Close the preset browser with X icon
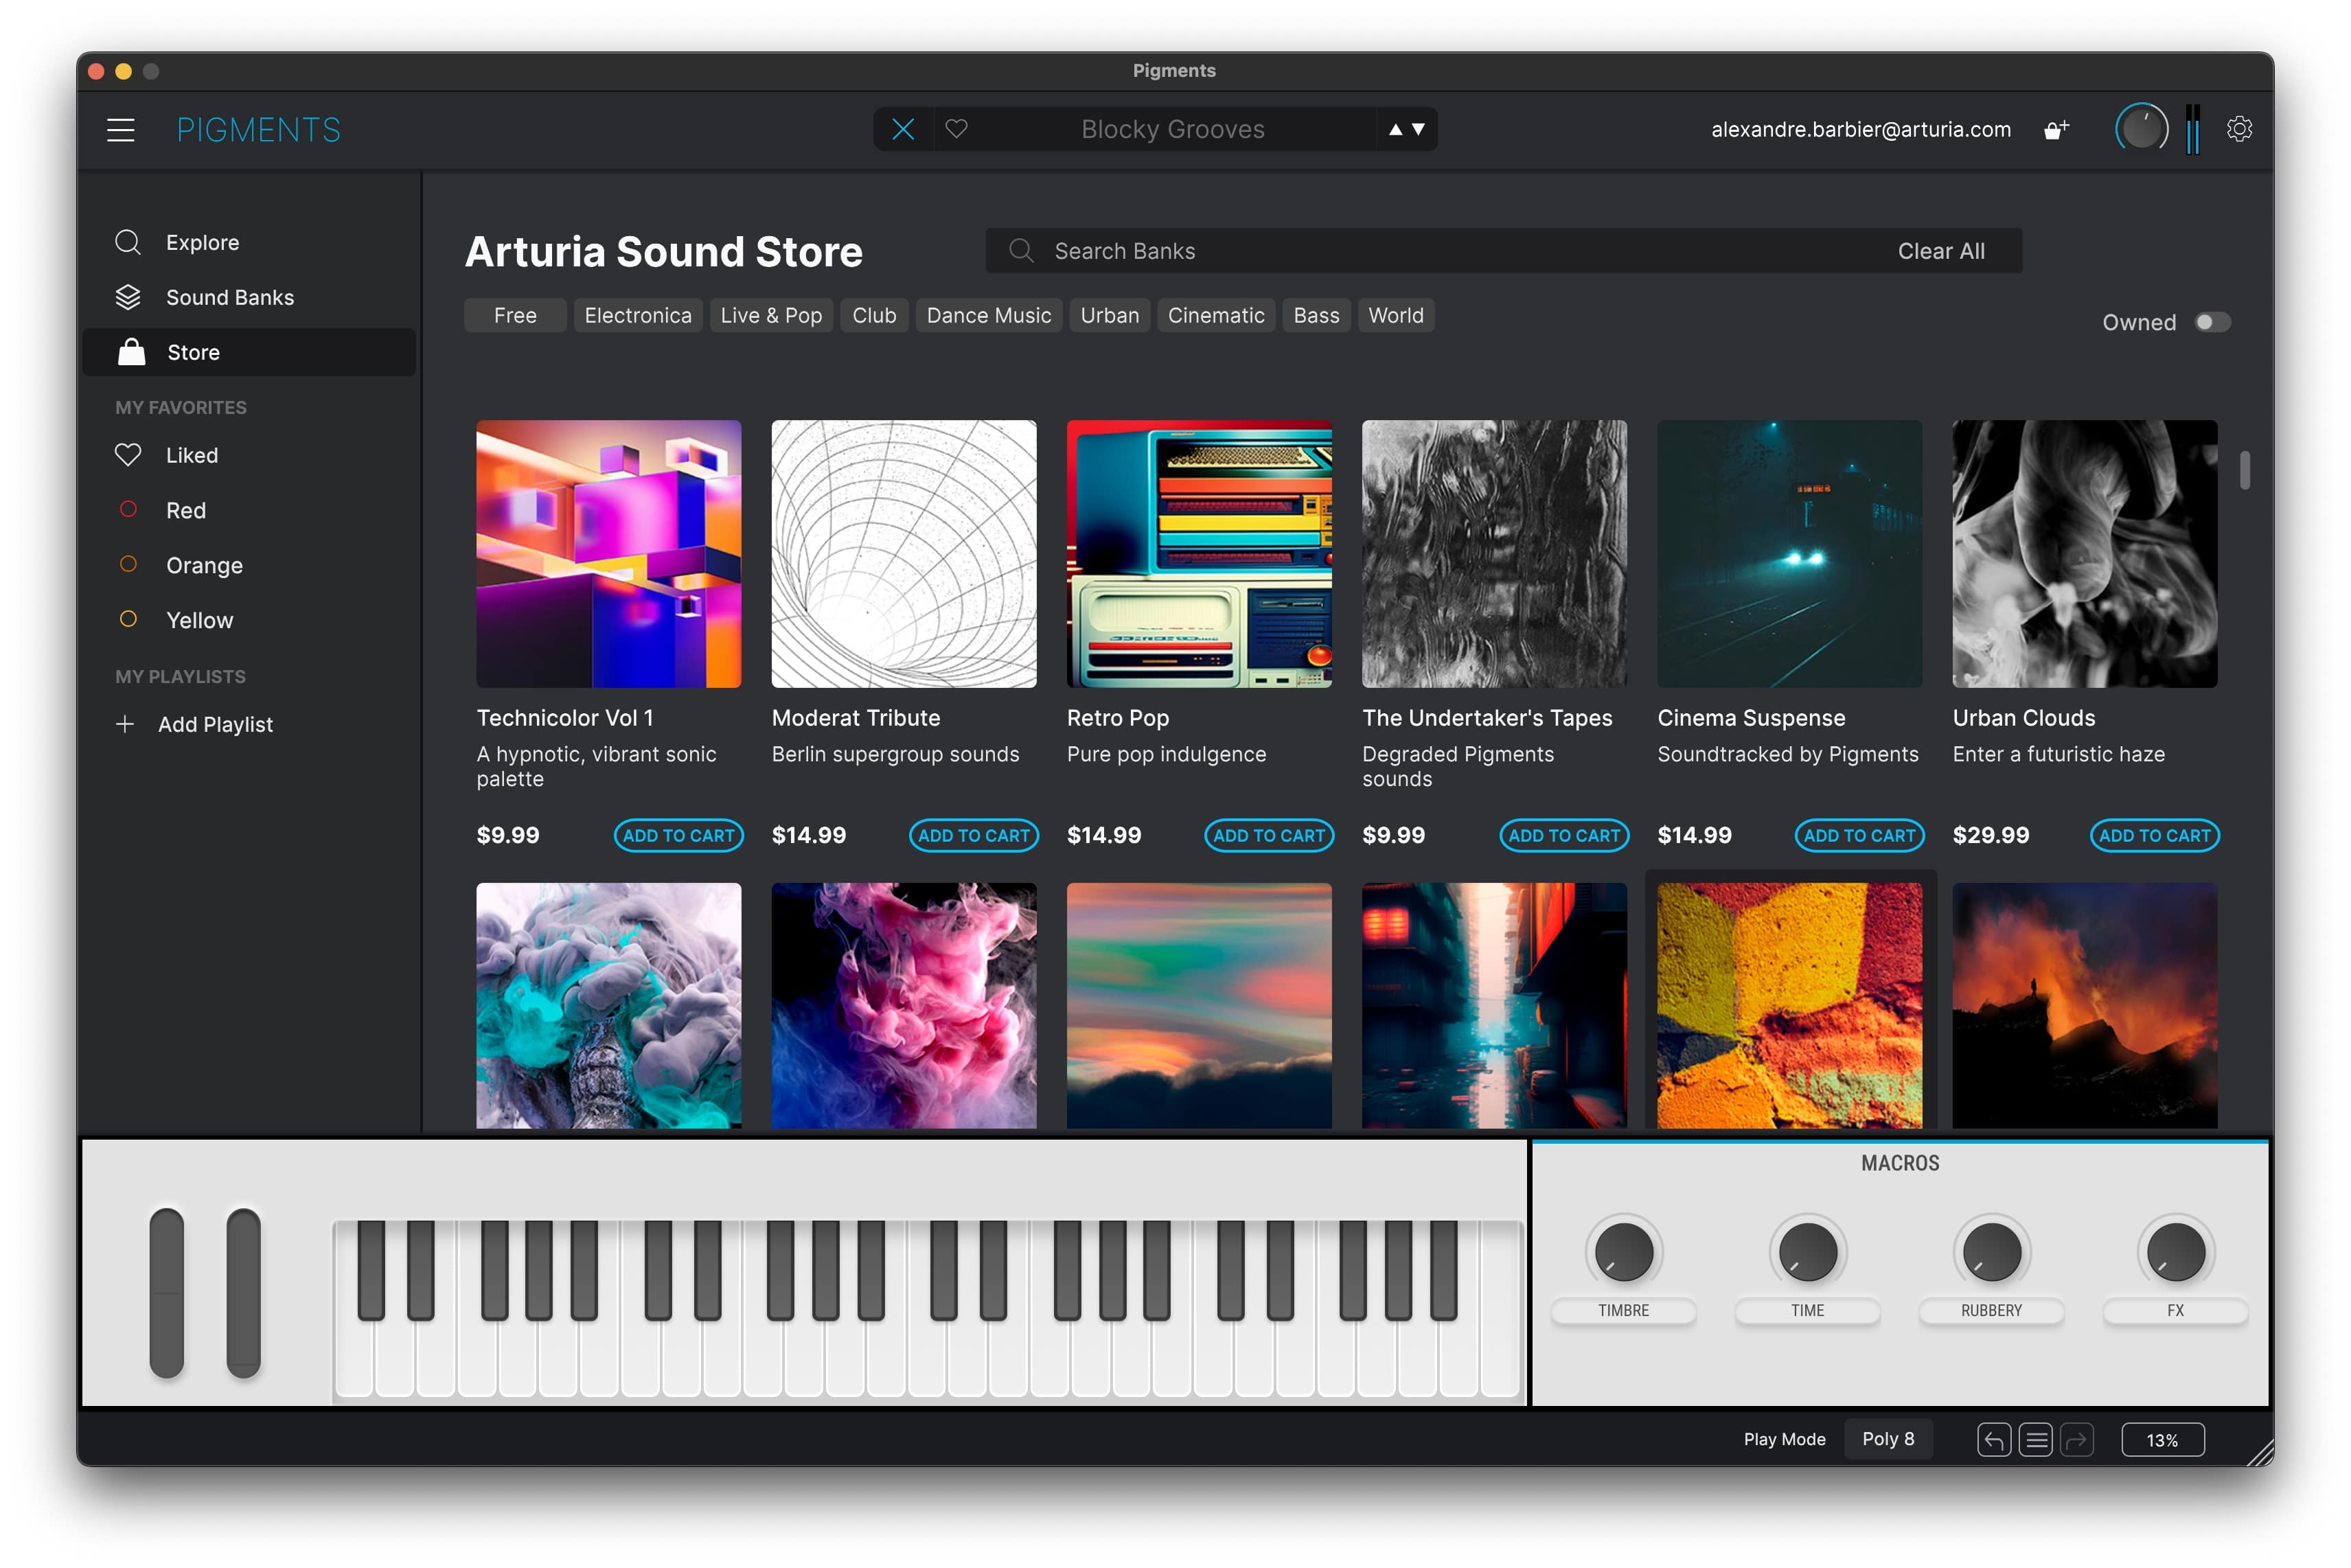 pos(903,130)
